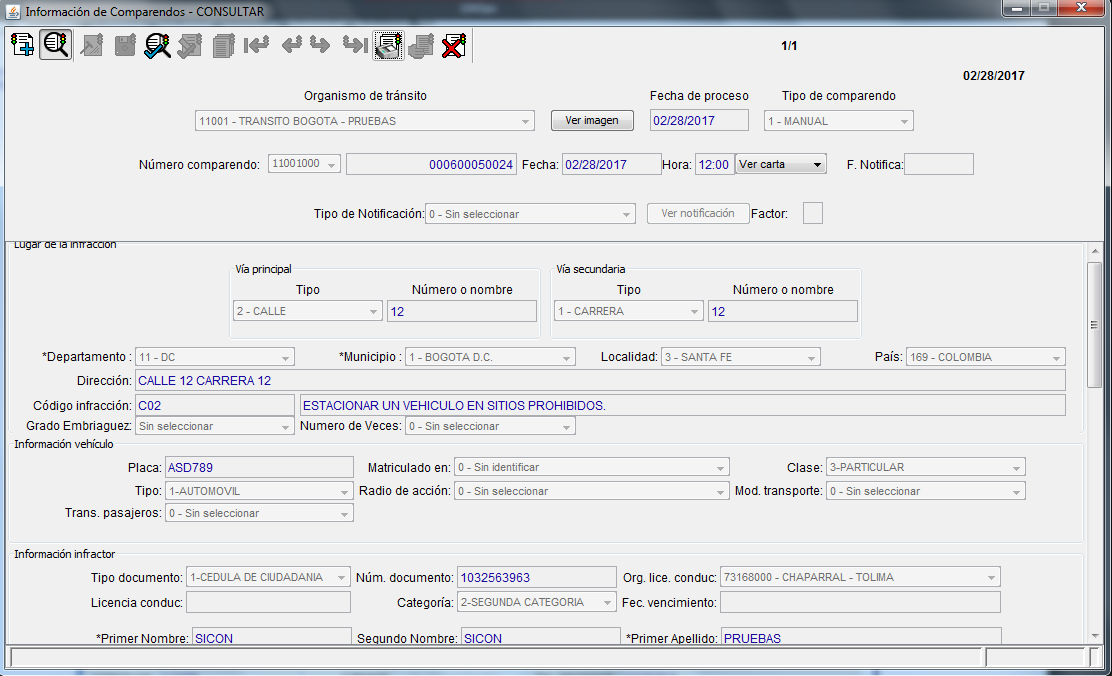Expand the Organismo de tránsito dropdown
Screen dimensions: 1112x676
coord(526,121)
